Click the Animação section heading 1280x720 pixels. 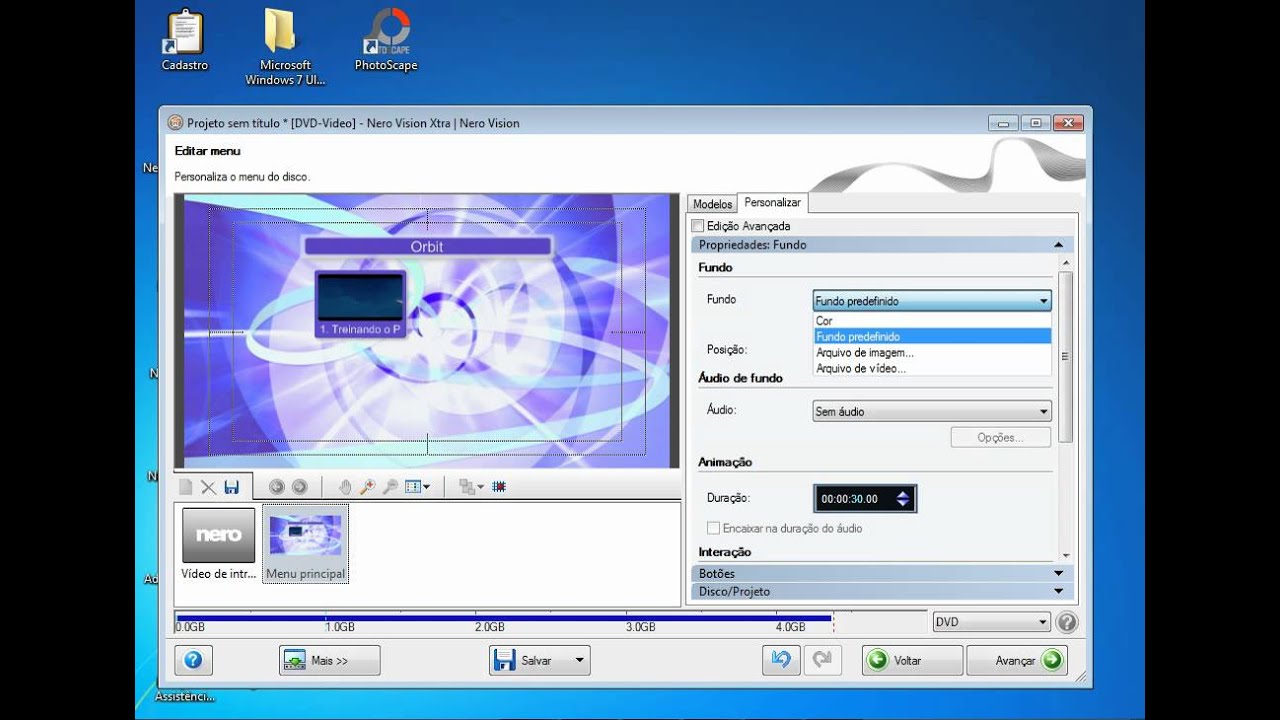(725, 462)
